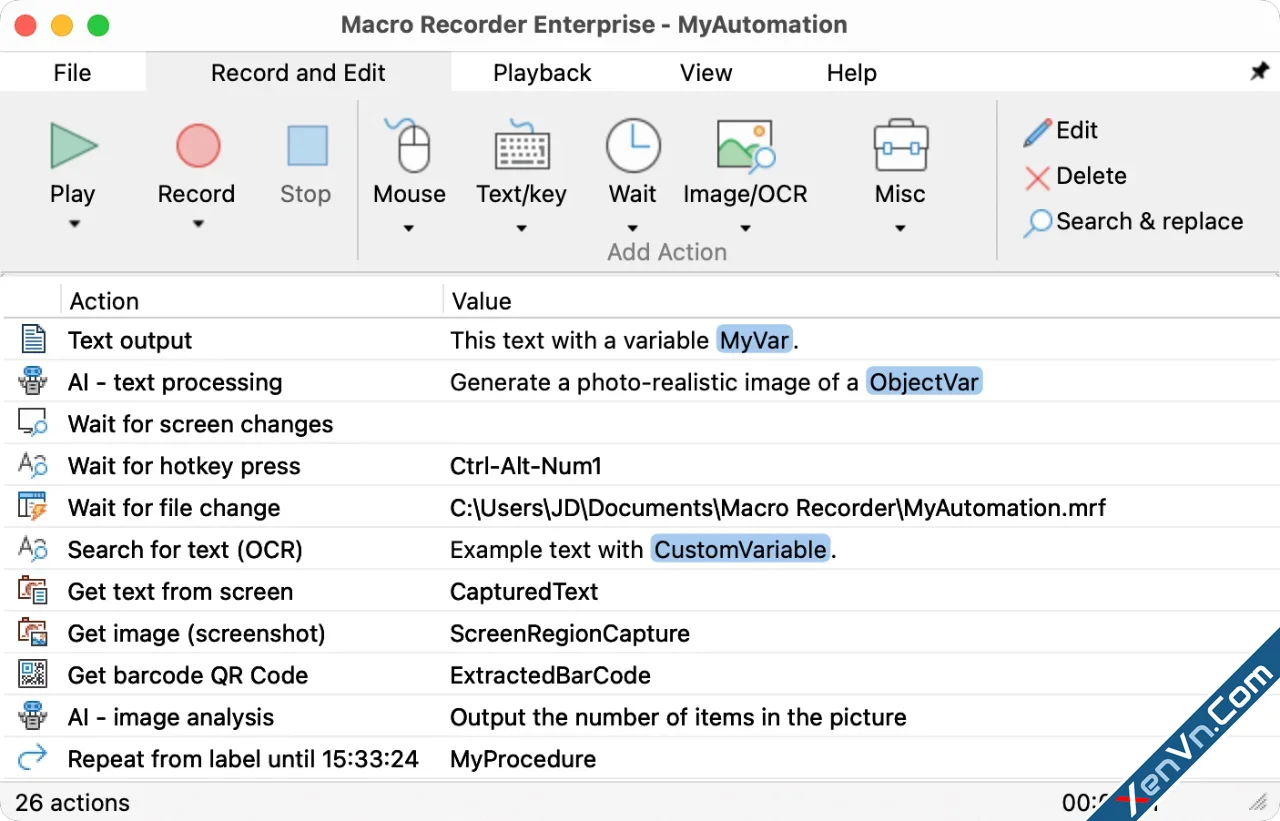The image size is (1280, 821).
Task: Expand the Wait dropdown arrow
Action: point(633,229)
